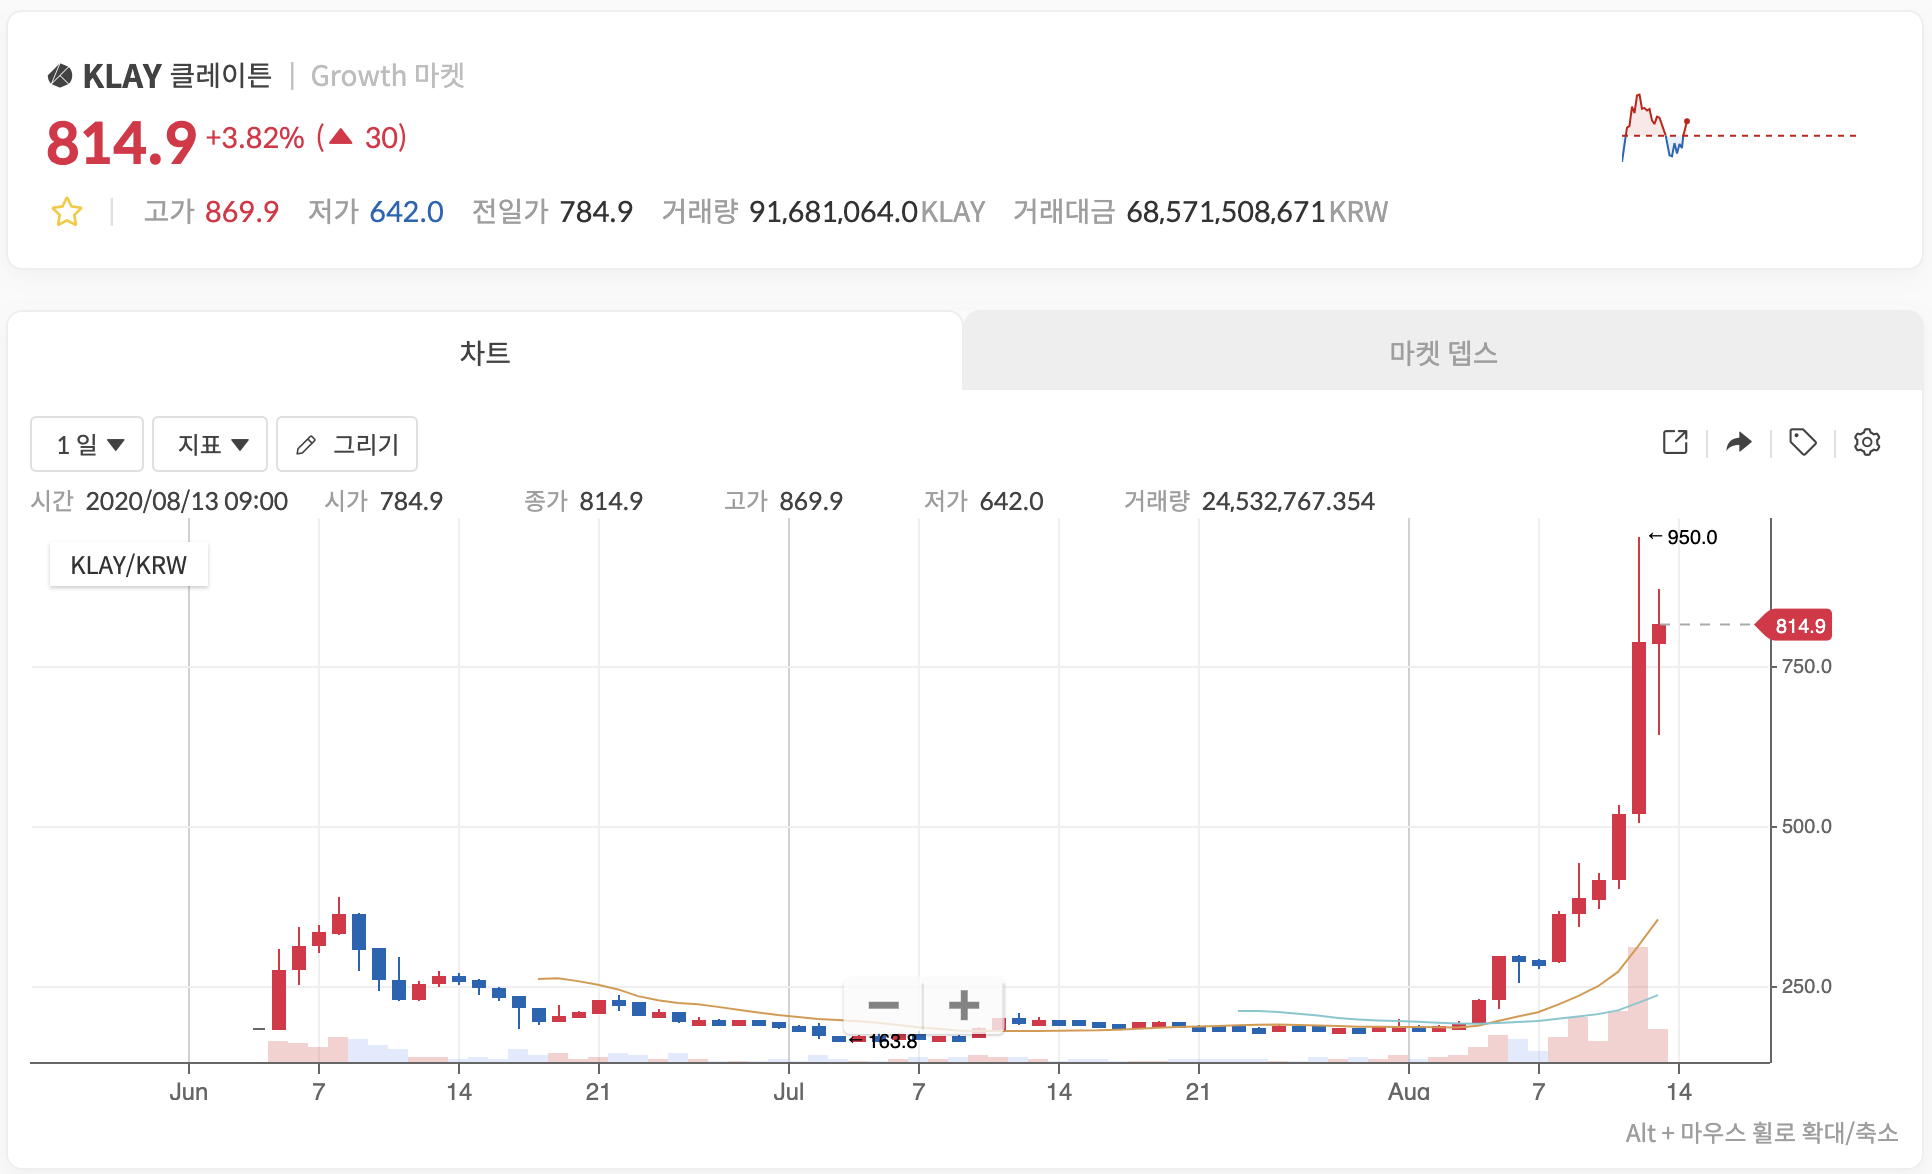Open the 1일 interval dropdown
Screen dimensions: 1932x1174
[88, 444]
